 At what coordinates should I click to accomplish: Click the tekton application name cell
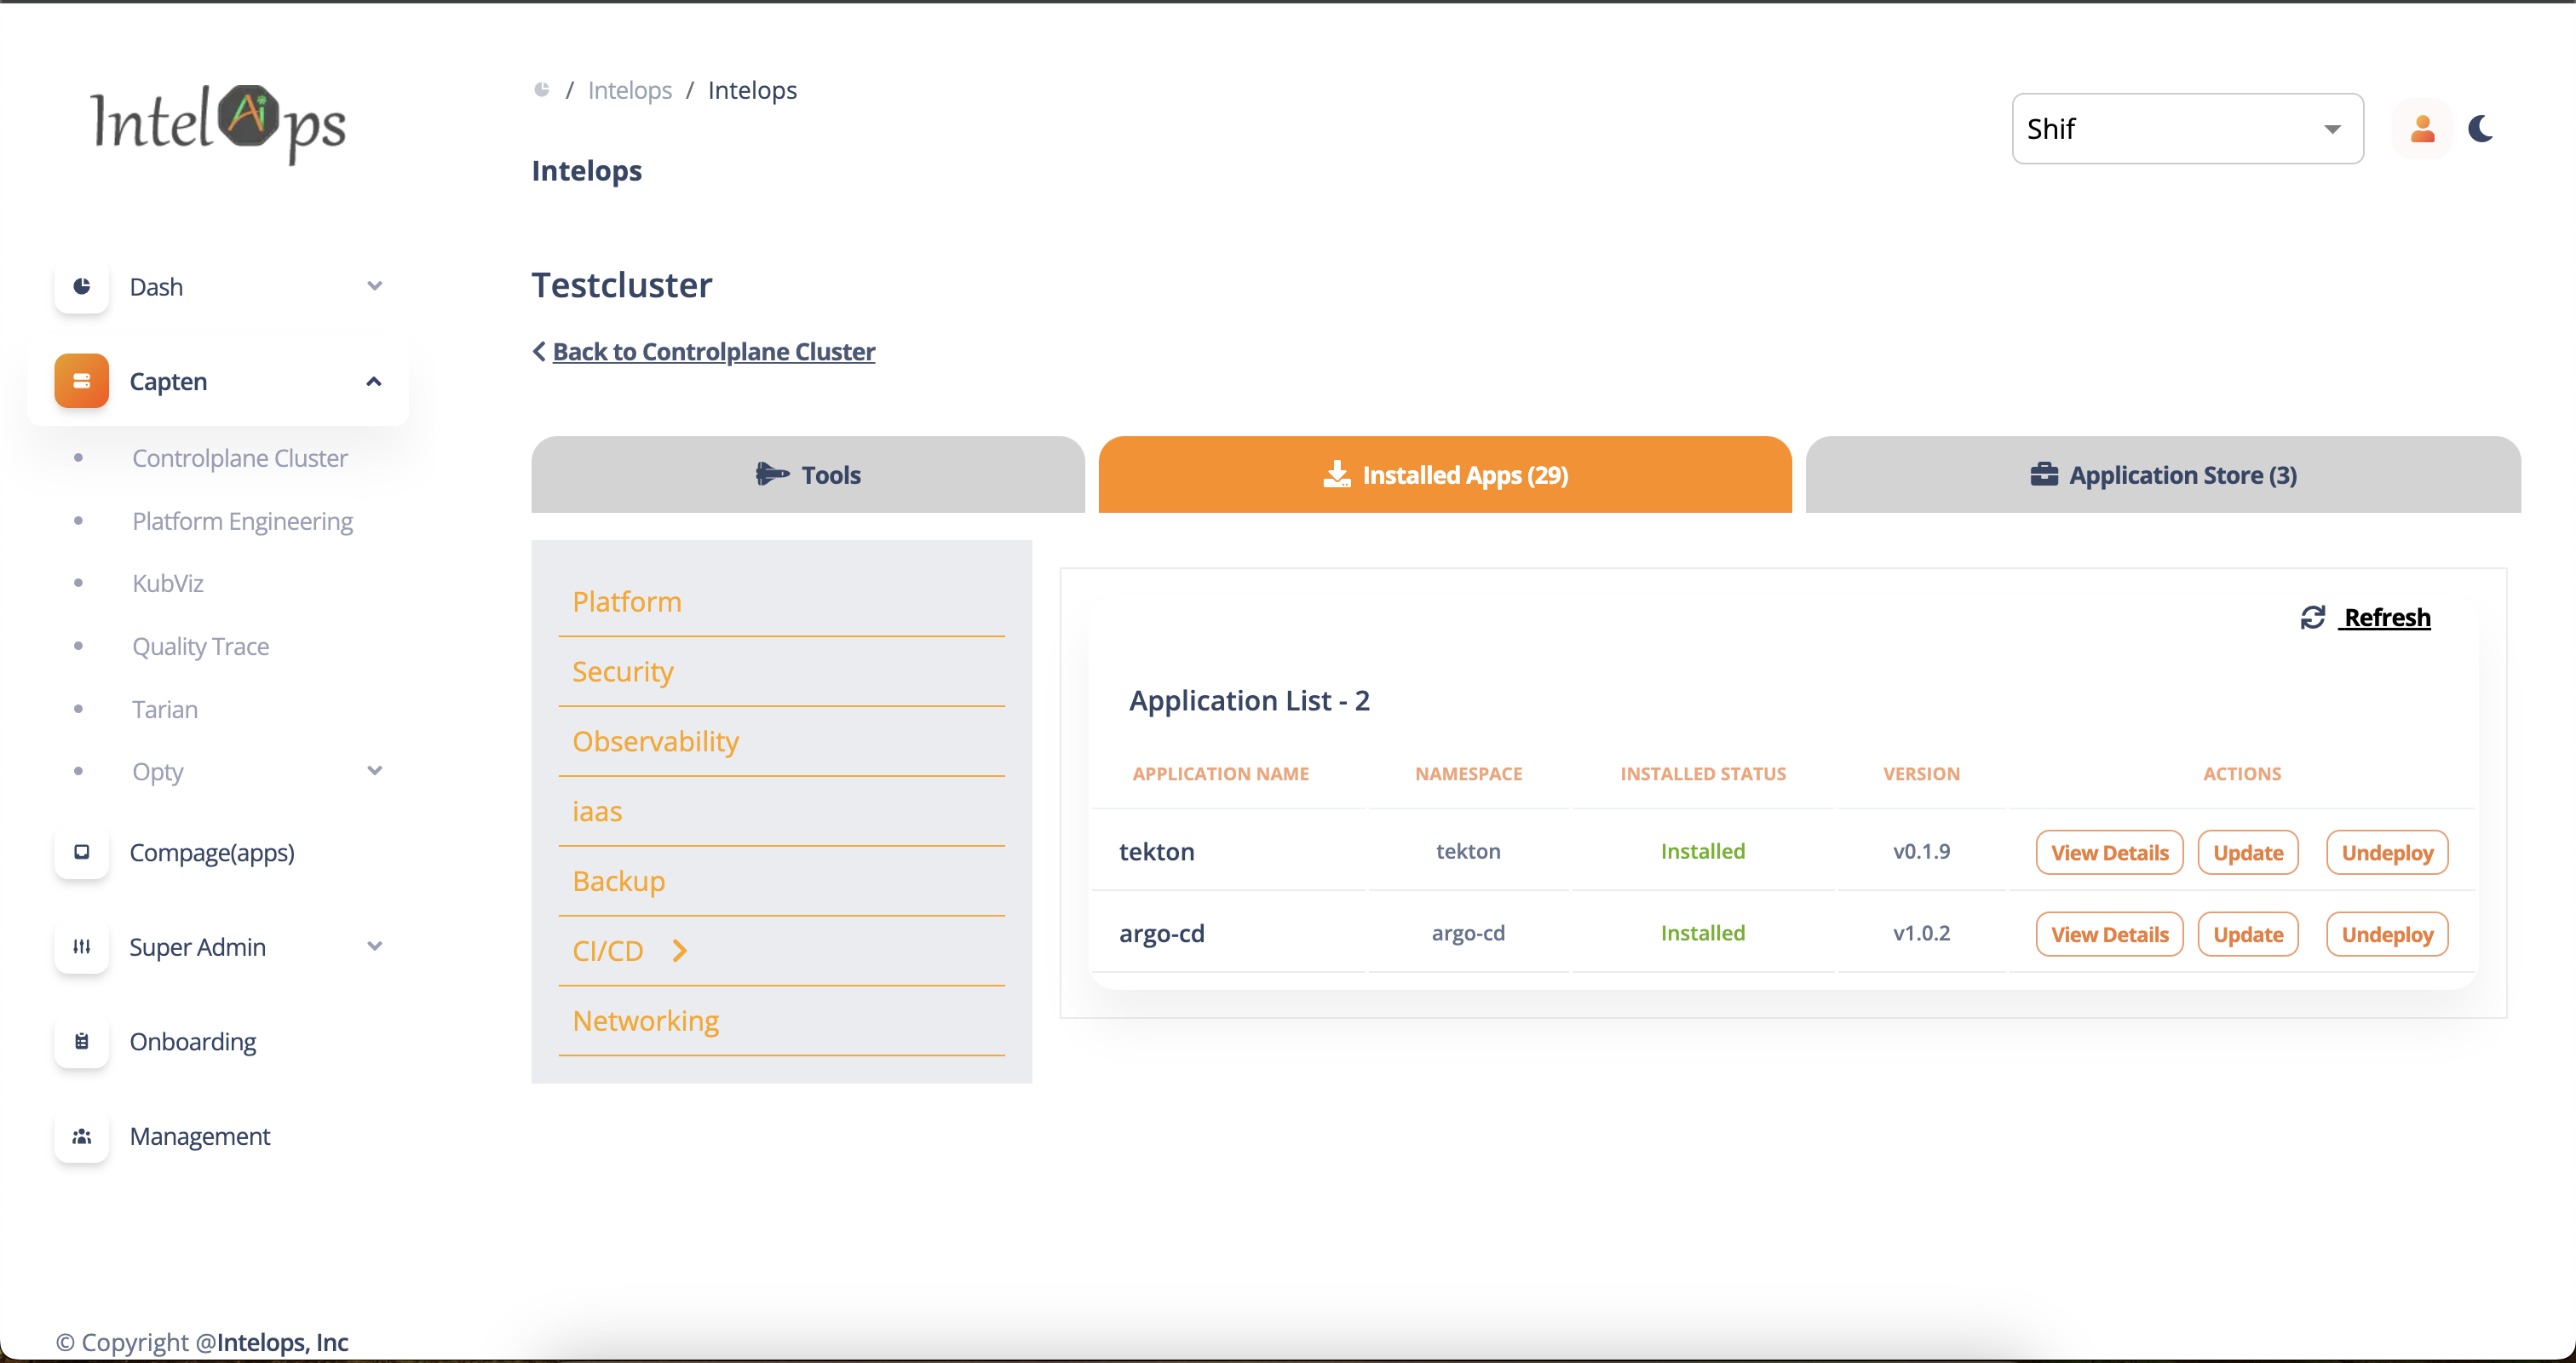pyautogui.click(x=1157, y=850)
